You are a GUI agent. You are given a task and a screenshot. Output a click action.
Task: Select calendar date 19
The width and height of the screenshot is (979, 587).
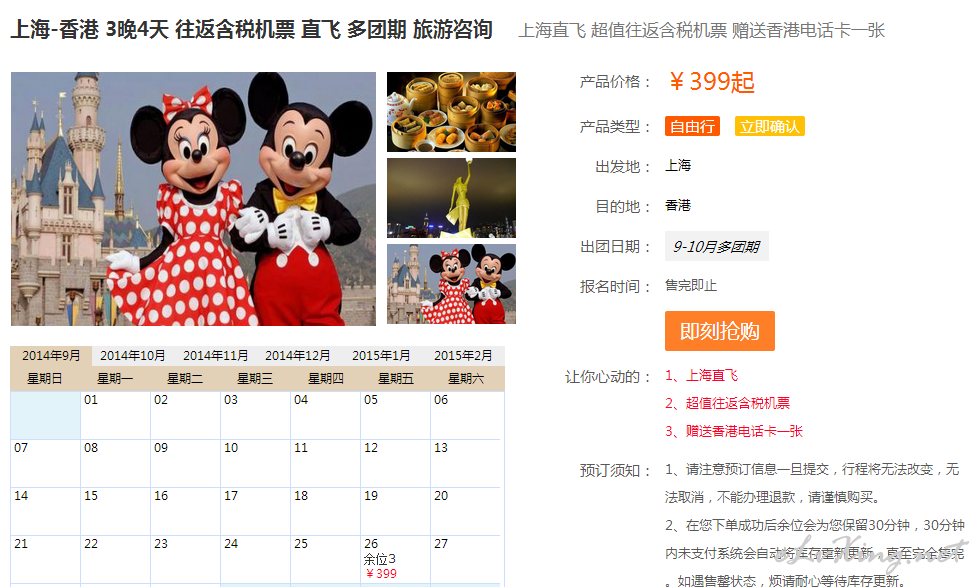pyautogui.click(x=395, y=511)
